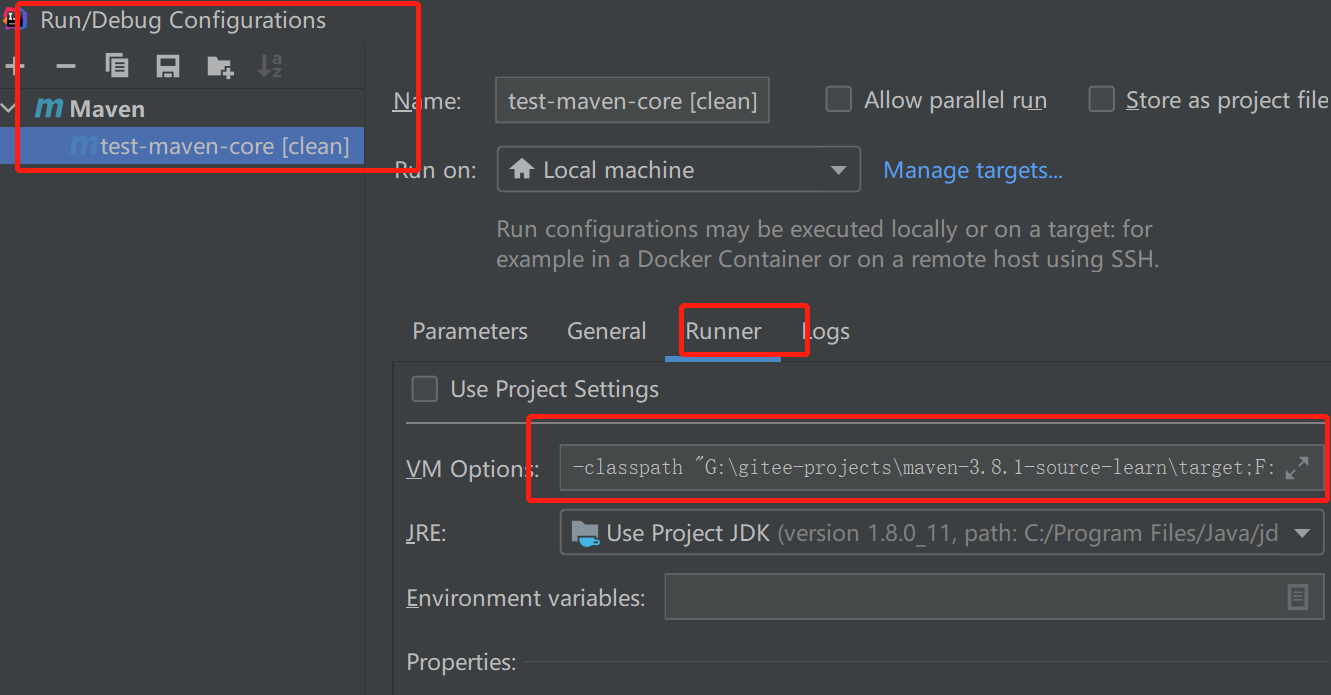Open the Logs tab

tap(826, 331)
